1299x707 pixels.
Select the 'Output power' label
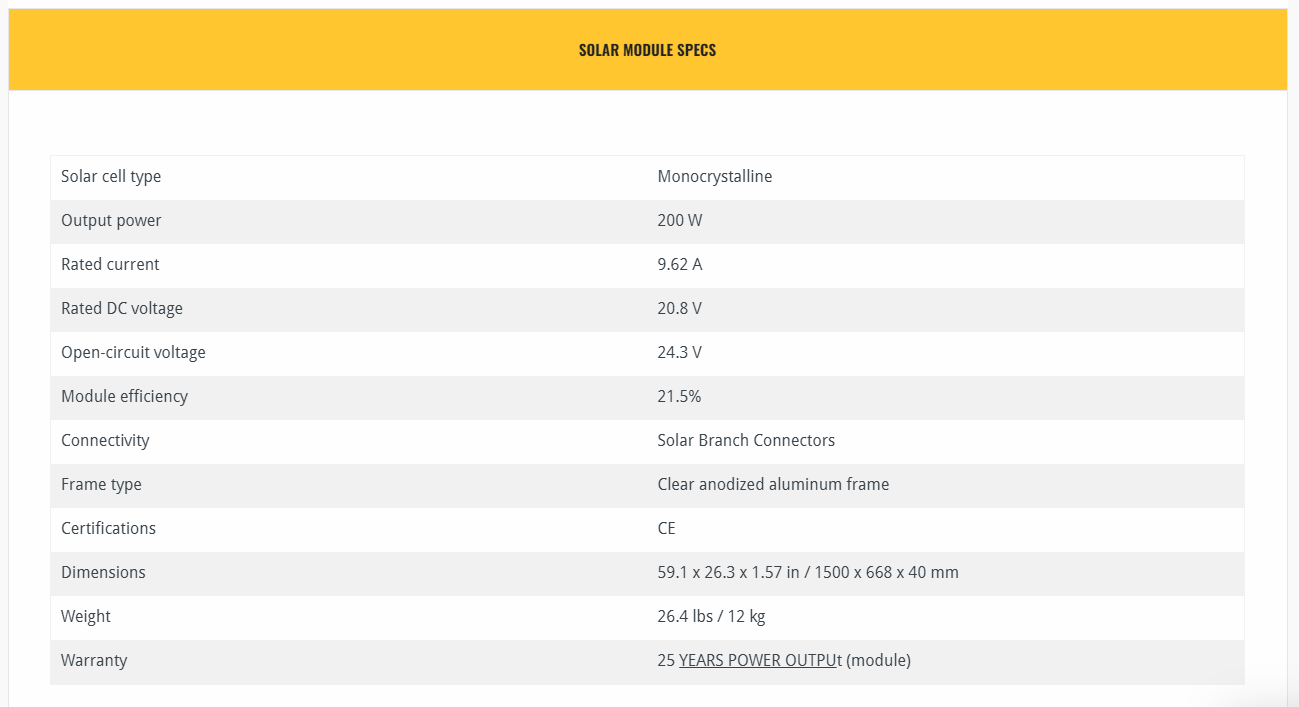point(111,221)
